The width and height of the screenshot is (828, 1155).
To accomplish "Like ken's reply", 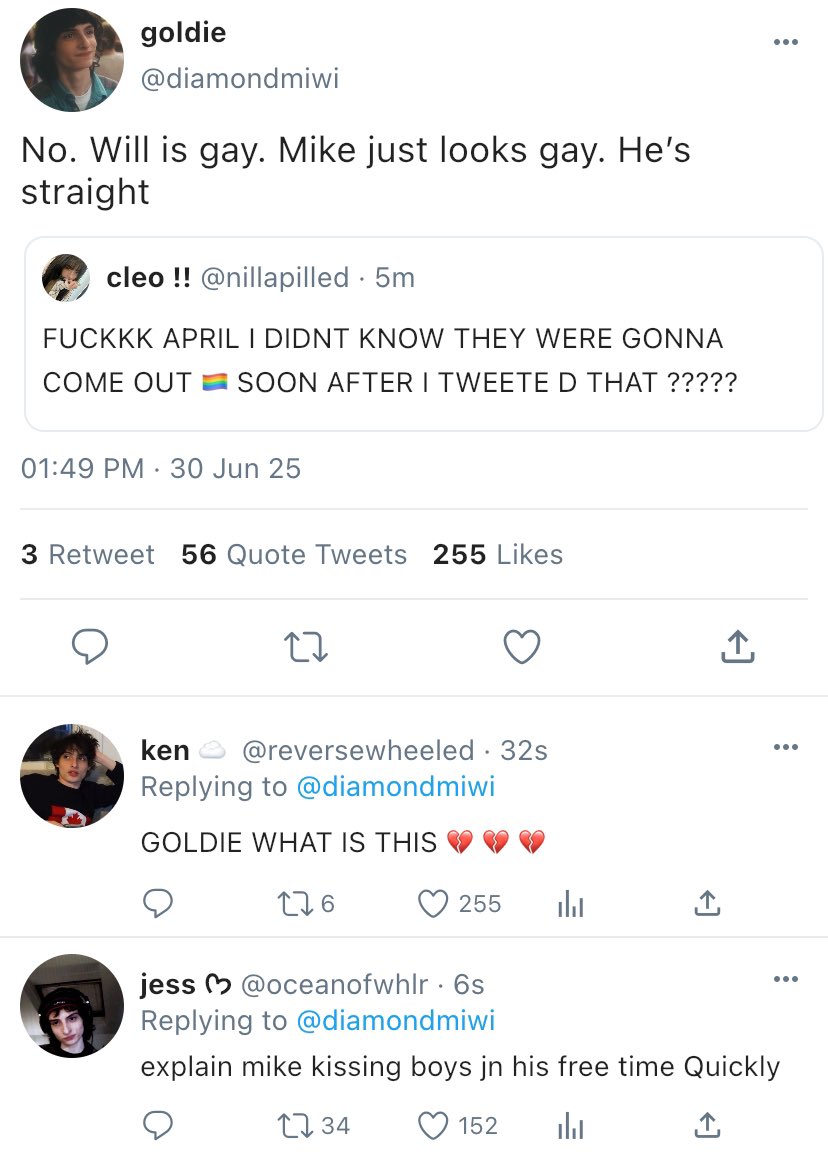I will pyautogui.click(x=432, y=904).
